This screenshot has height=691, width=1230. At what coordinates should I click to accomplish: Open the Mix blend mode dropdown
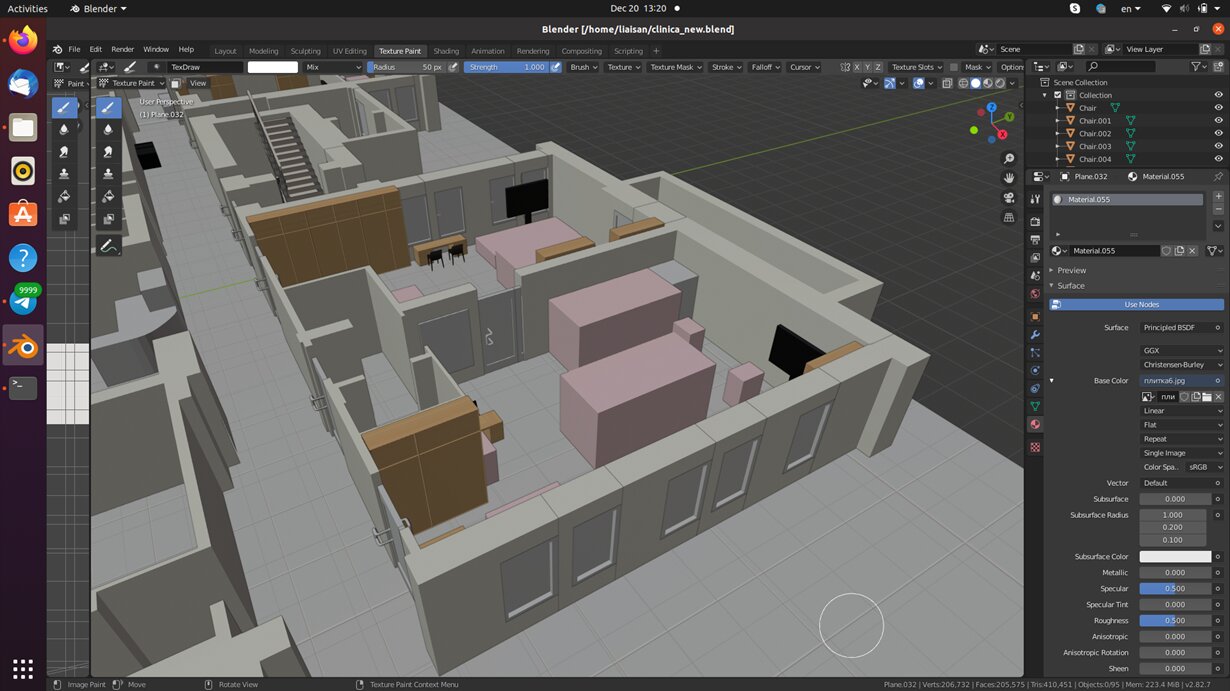pos(333,67)
